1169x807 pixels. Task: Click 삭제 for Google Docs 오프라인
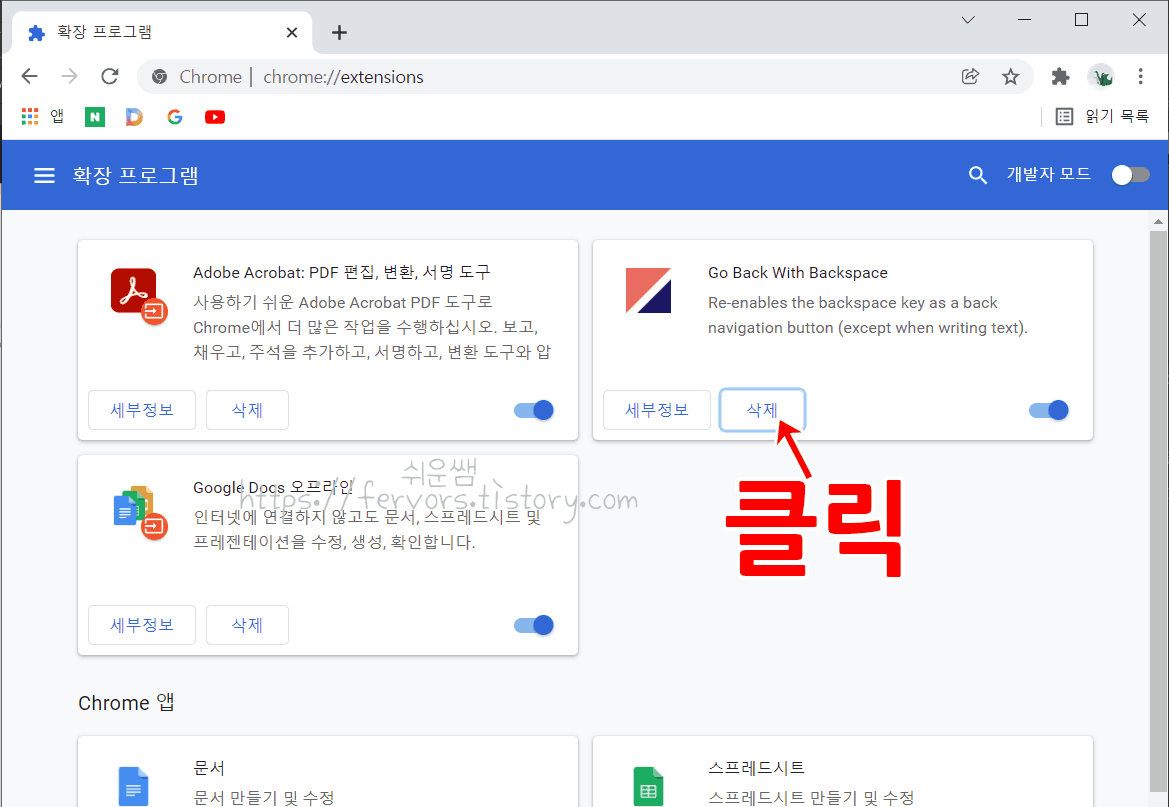coord(247,625)
